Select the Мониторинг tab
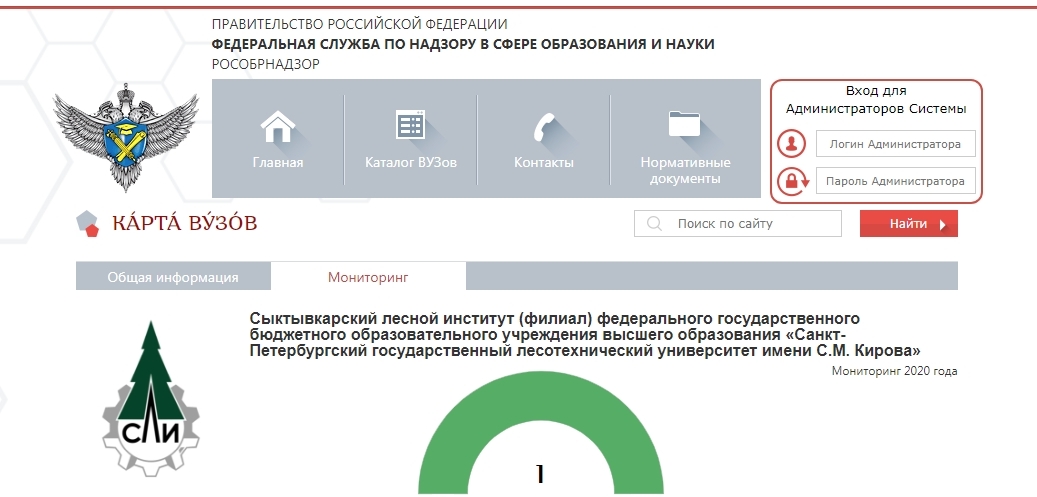This screenshot has width=1037, height=497. (368, 277)
